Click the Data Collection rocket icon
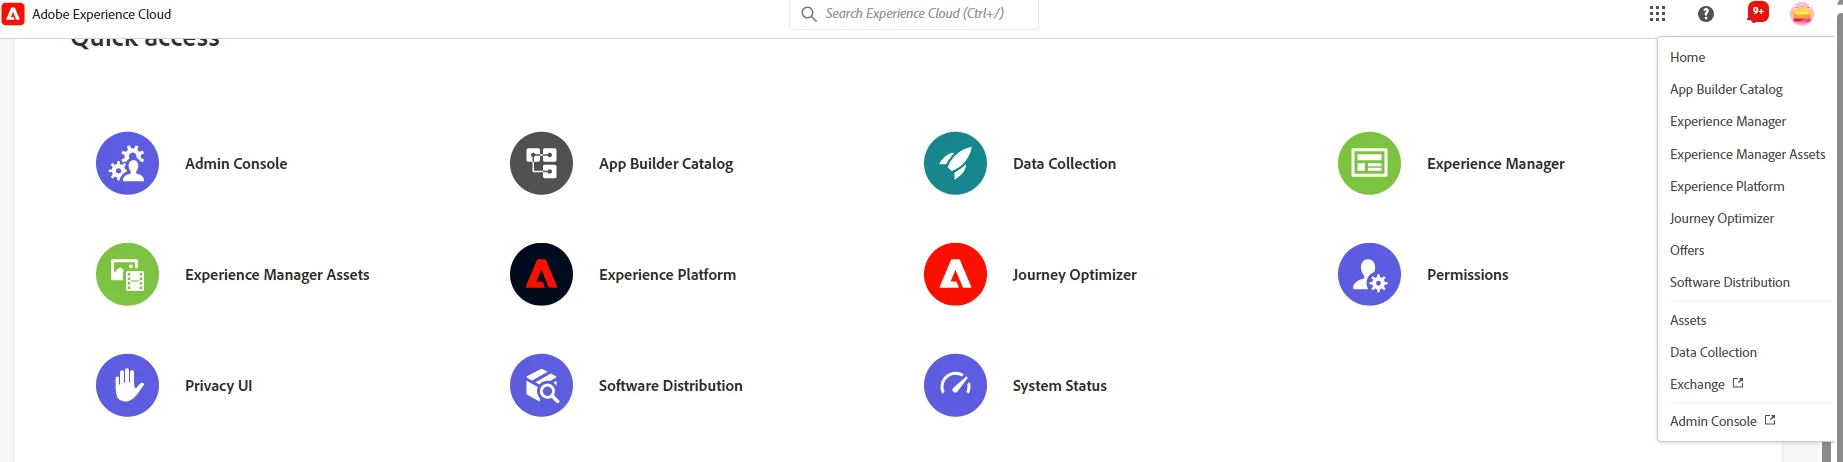 955,163
